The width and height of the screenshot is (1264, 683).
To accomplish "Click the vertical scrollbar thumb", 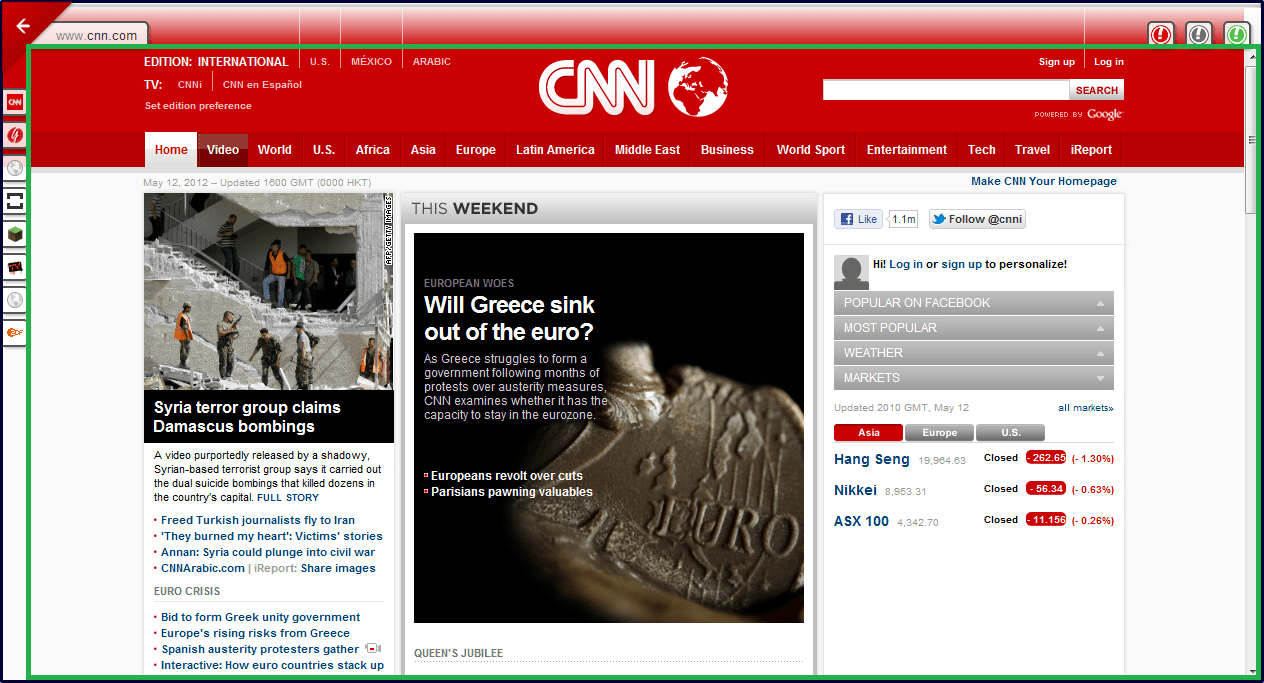I will [x=1251, y=140].
